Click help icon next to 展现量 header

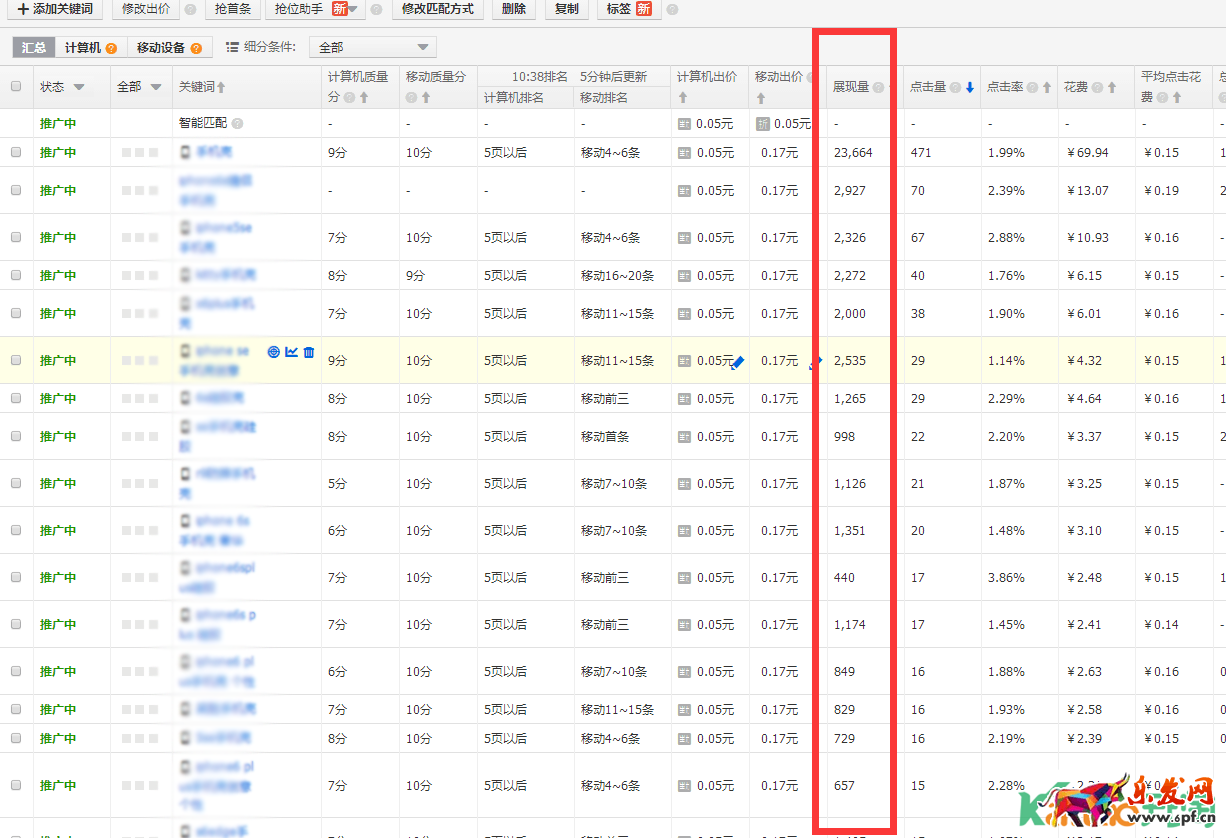click(x=878, y=87)
